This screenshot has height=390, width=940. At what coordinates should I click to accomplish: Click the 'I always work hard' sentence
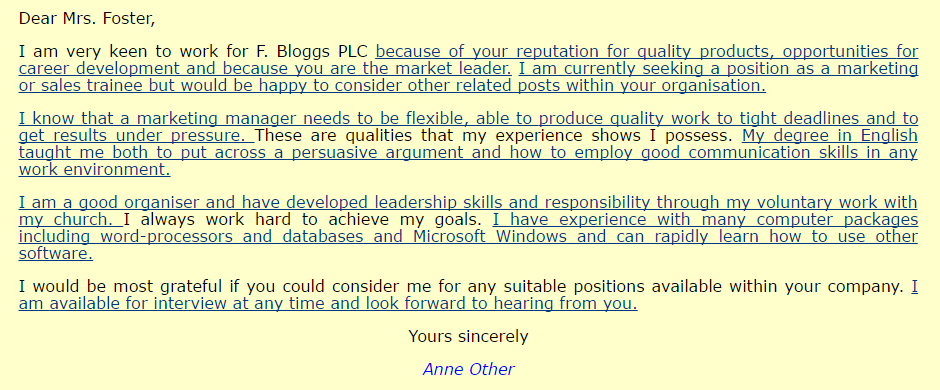coord(303,219)
